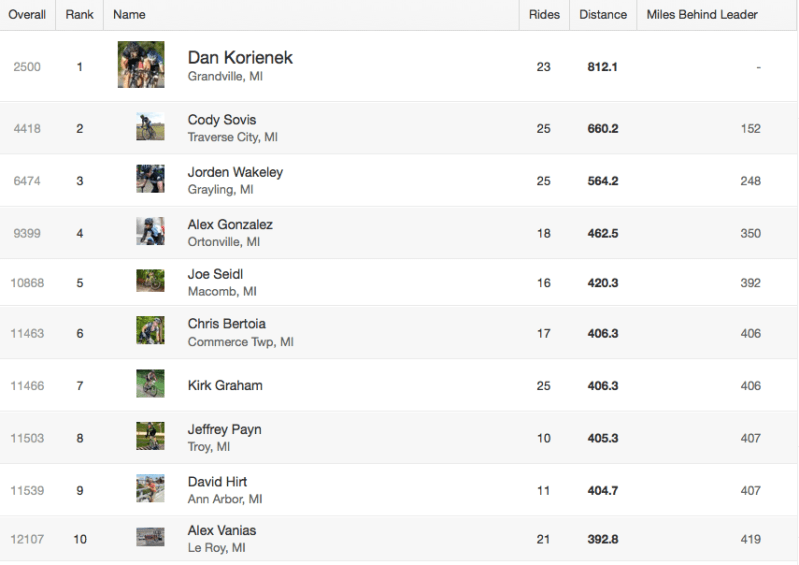Click Alex Vanias's avatar thumbnail
Screen dimensions: 799x565
tap(150, 538)
